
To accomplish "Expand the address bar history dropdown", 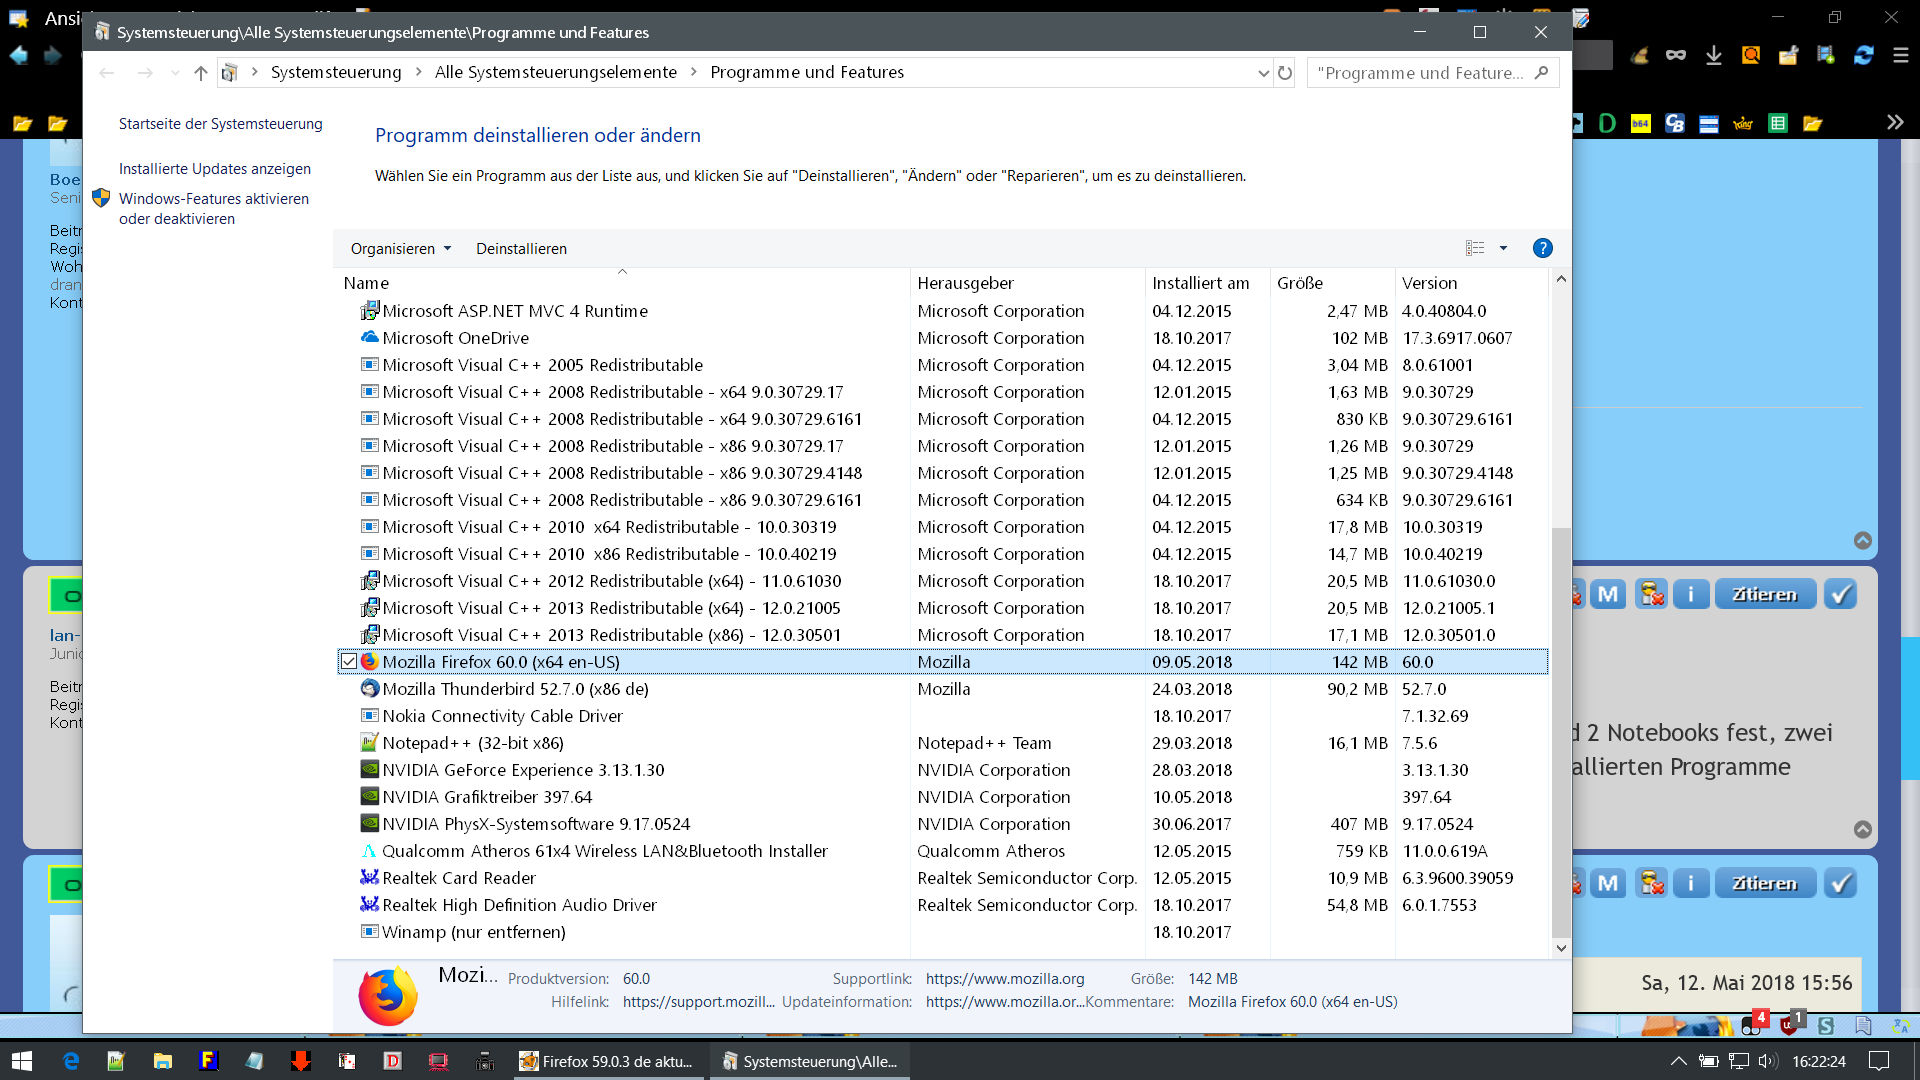I will [1263, 73].
